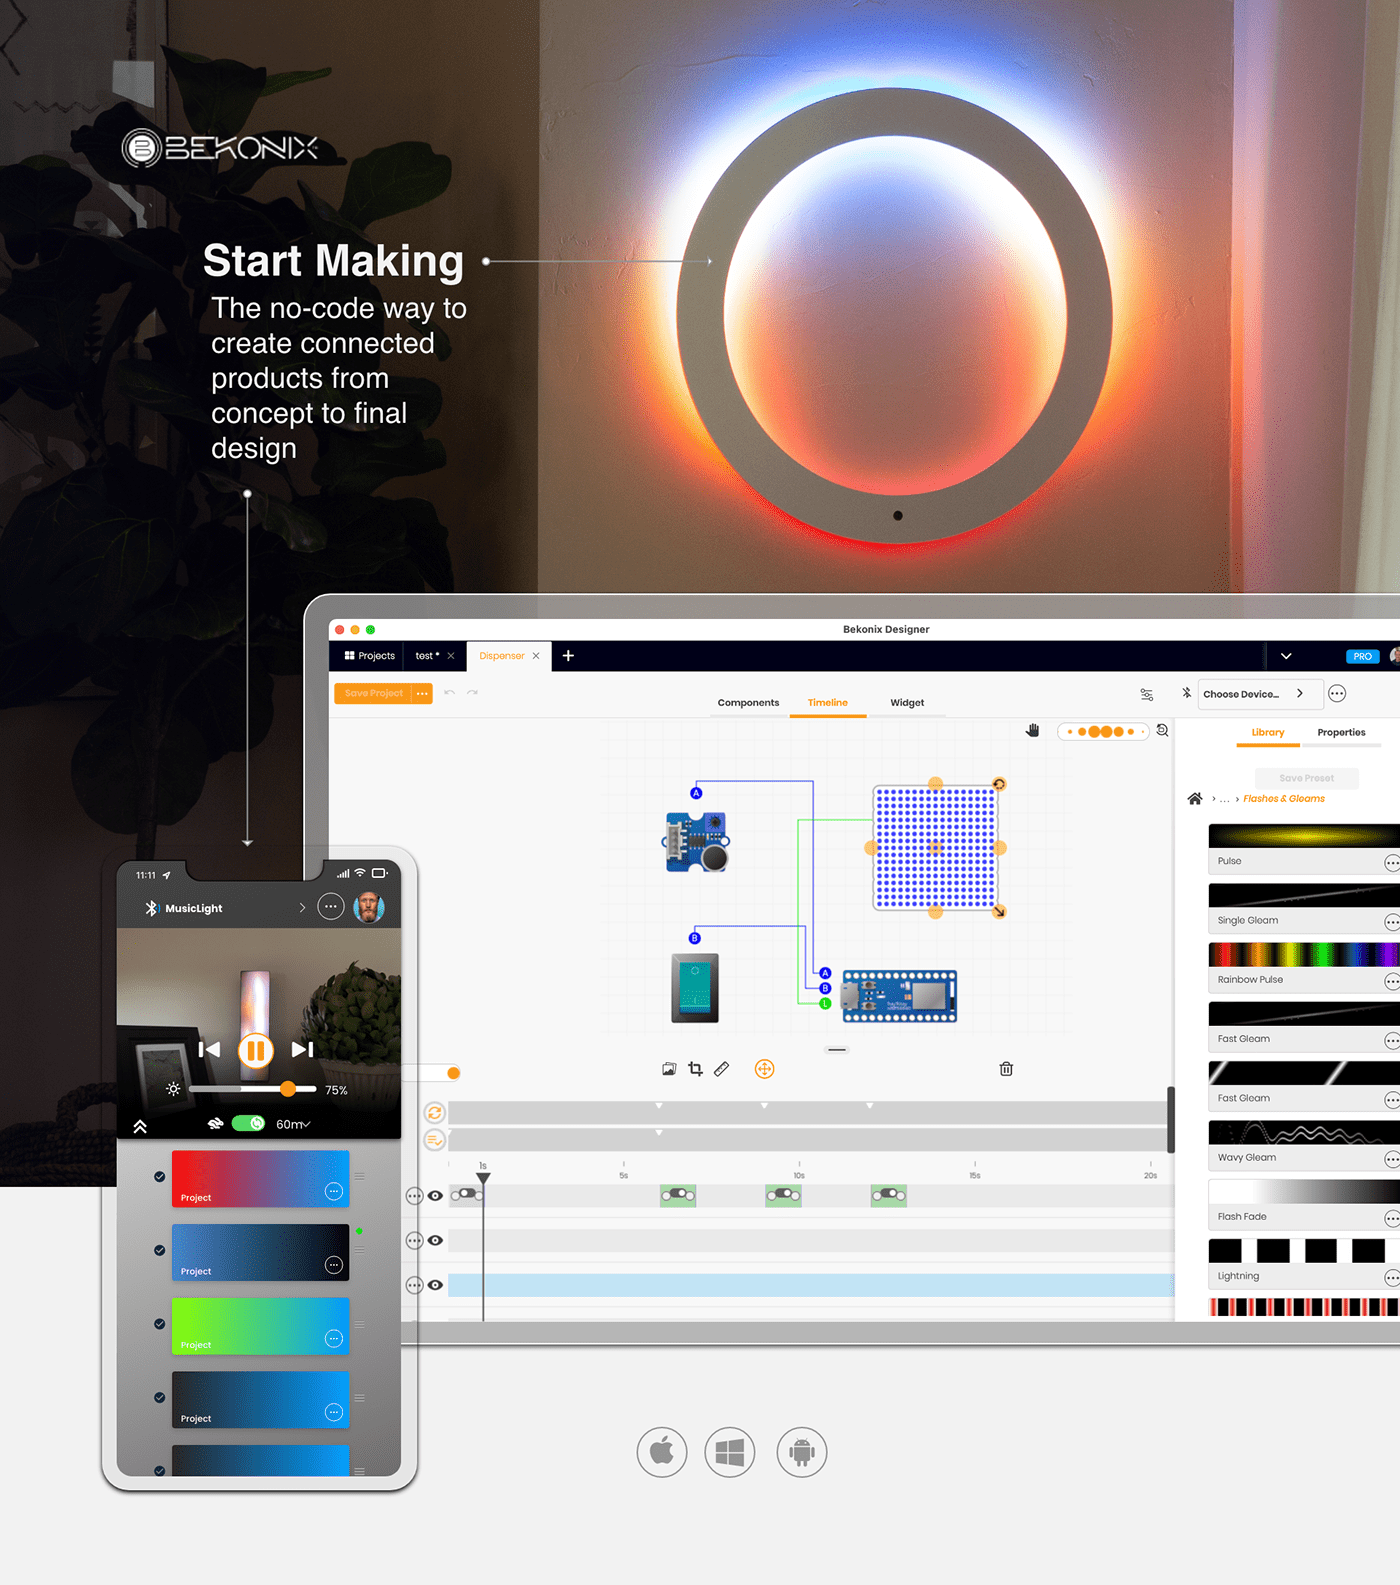Open the settings sliders icon in toolbar

1147,694
